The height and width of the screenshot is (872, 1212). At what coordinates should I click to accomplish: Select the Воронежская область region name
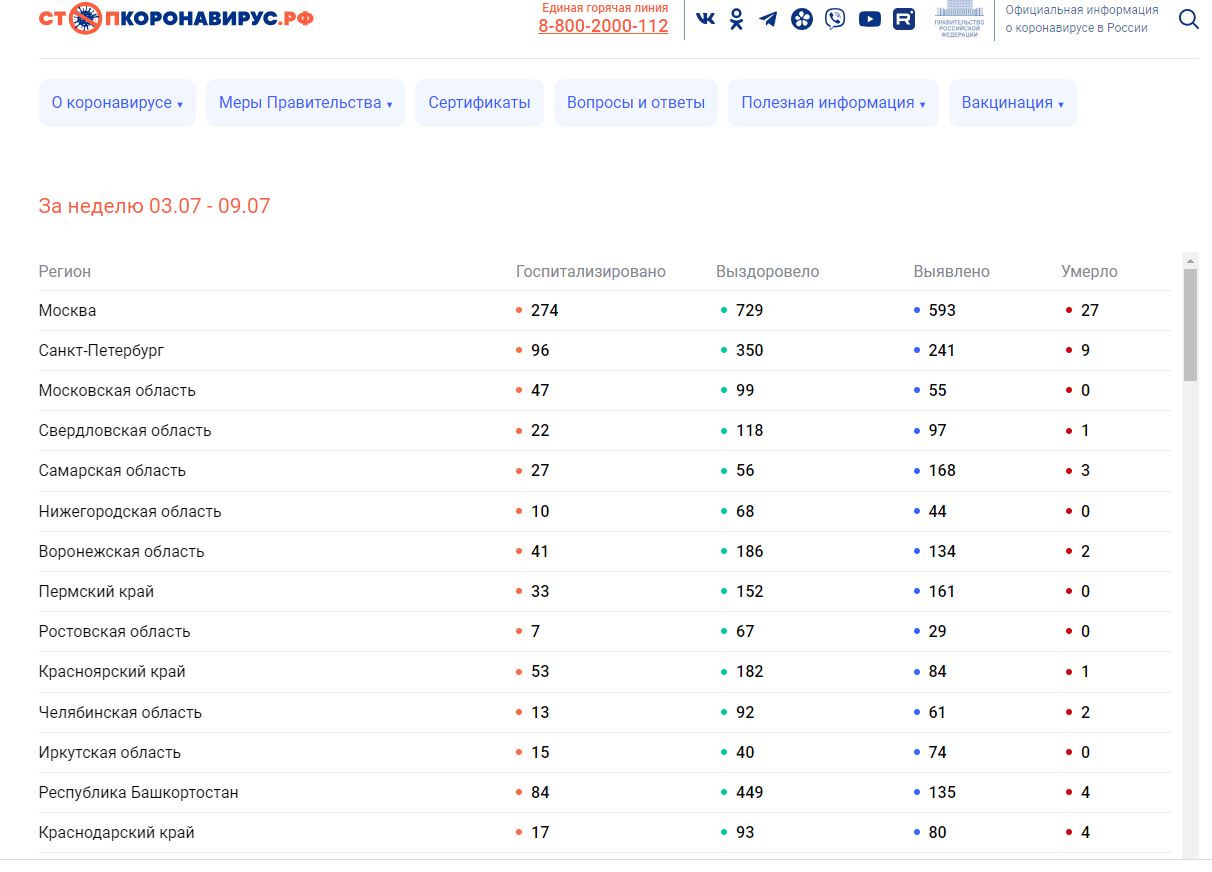click(121, 552)
